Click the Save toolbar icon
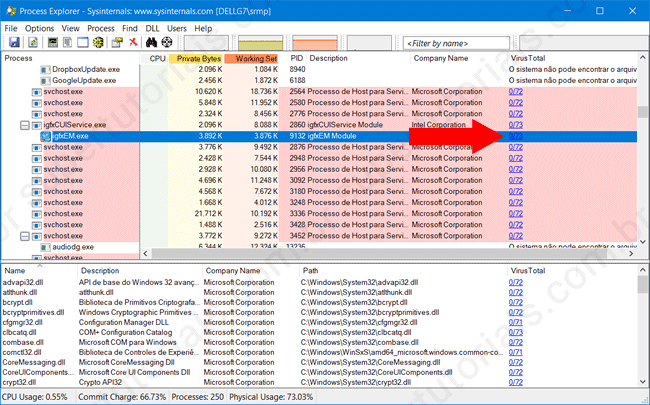This screenshot has height=405, width=650. pyautogui.click(x=14, y=43)
